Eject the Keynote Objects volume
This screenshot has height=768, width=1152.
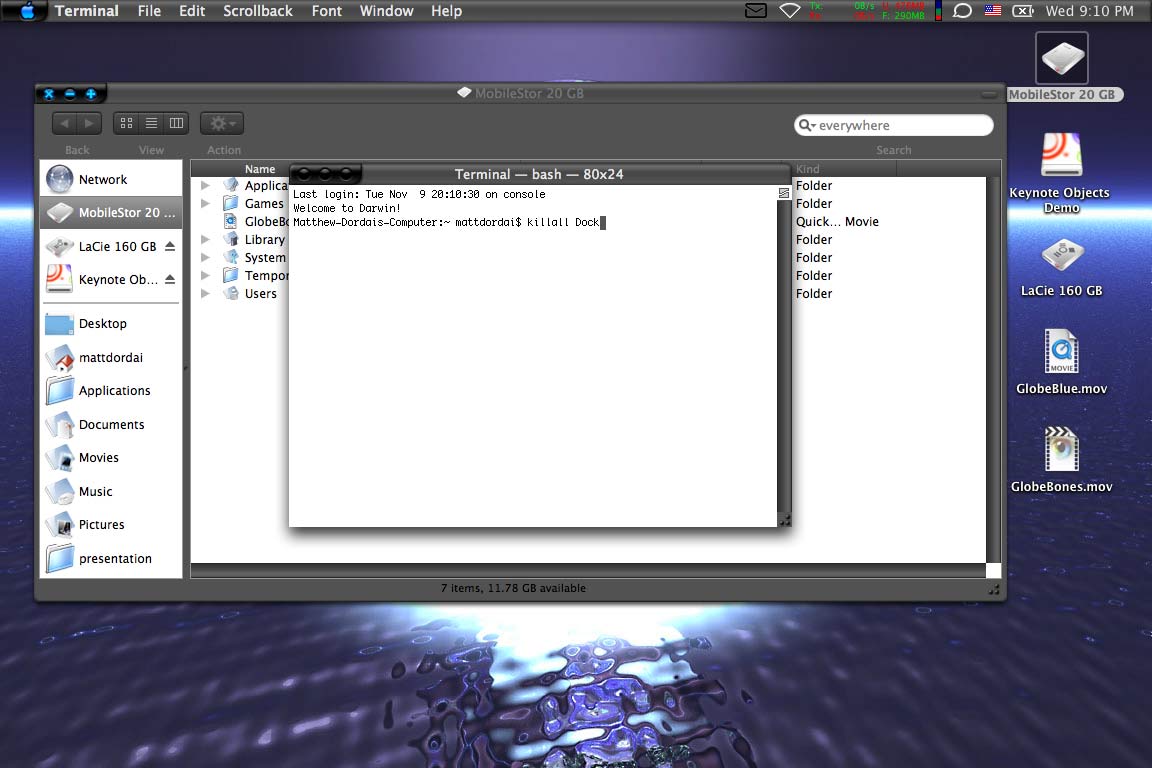coord(170,279)
